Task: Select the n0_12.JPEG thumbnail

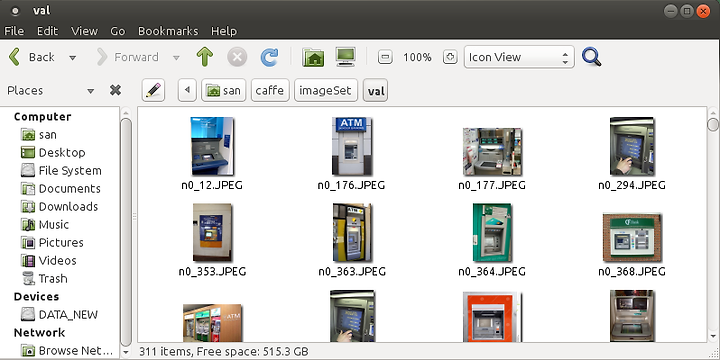Action: [212, 146]
